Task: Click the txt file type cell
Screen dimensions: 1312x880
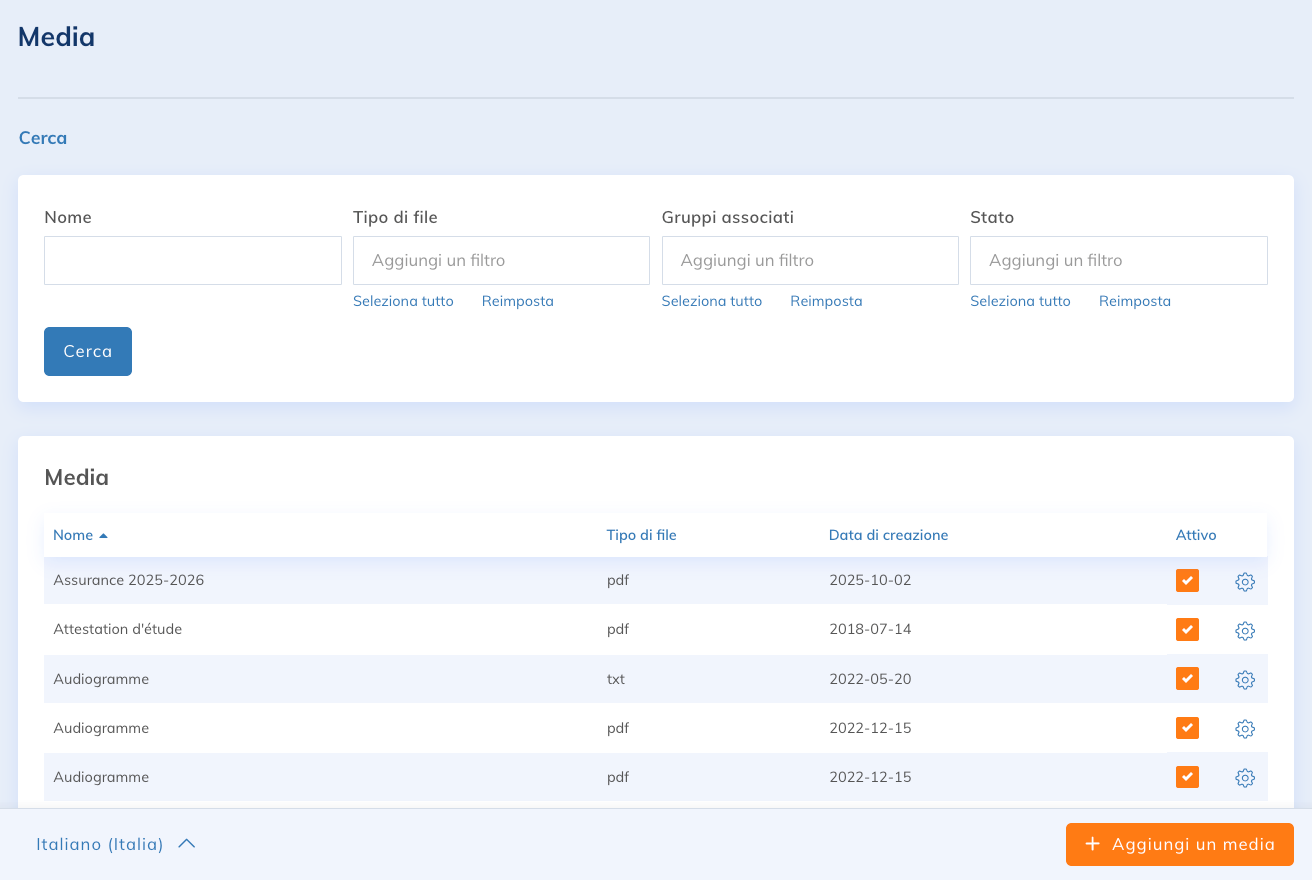Action: point(615,679)
